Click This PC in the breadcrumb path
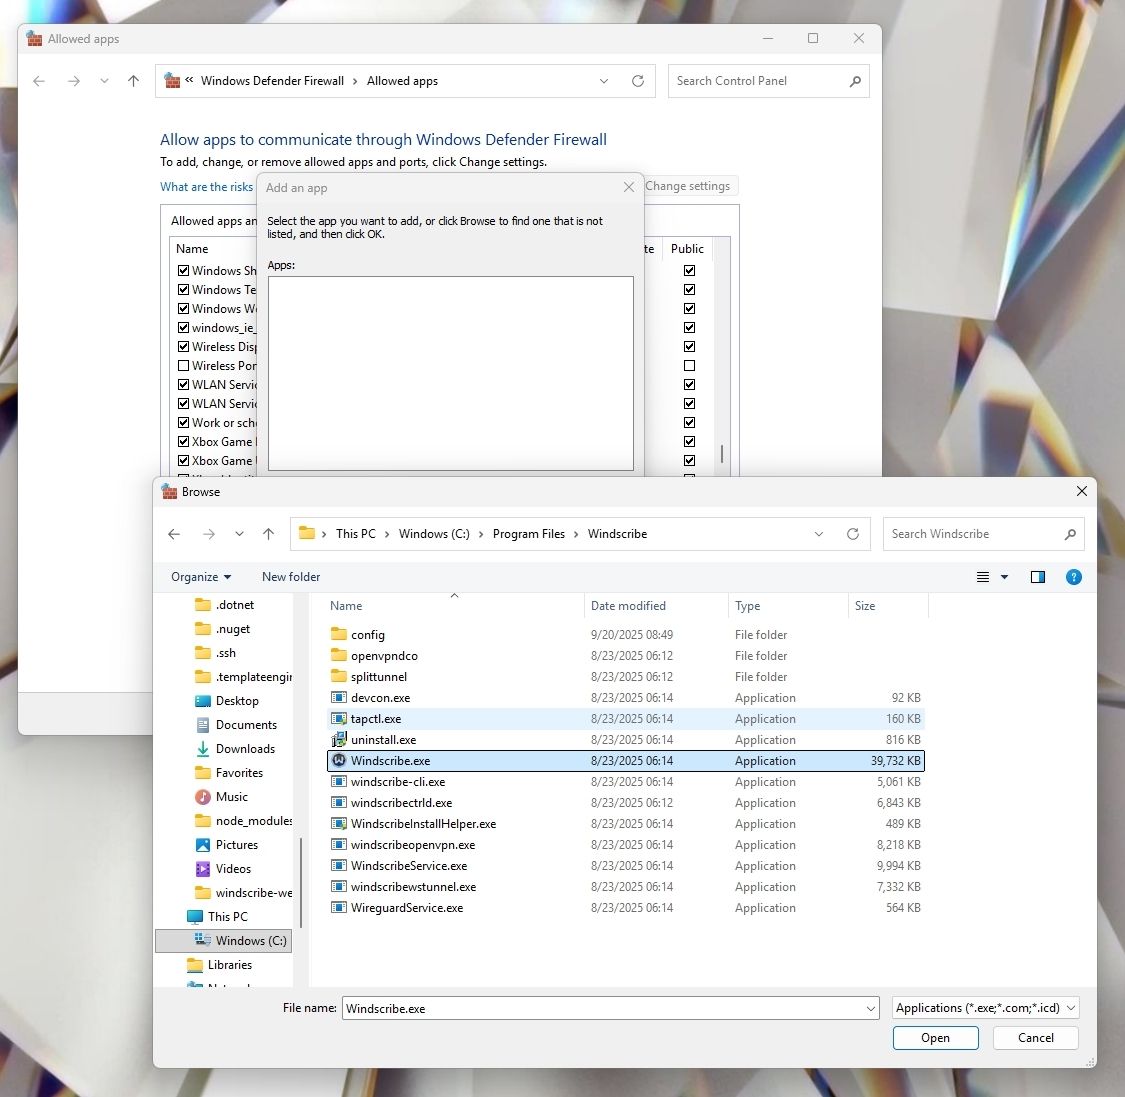The height and width of the screenshot is (1097, 1125). (x=355, y=533)
